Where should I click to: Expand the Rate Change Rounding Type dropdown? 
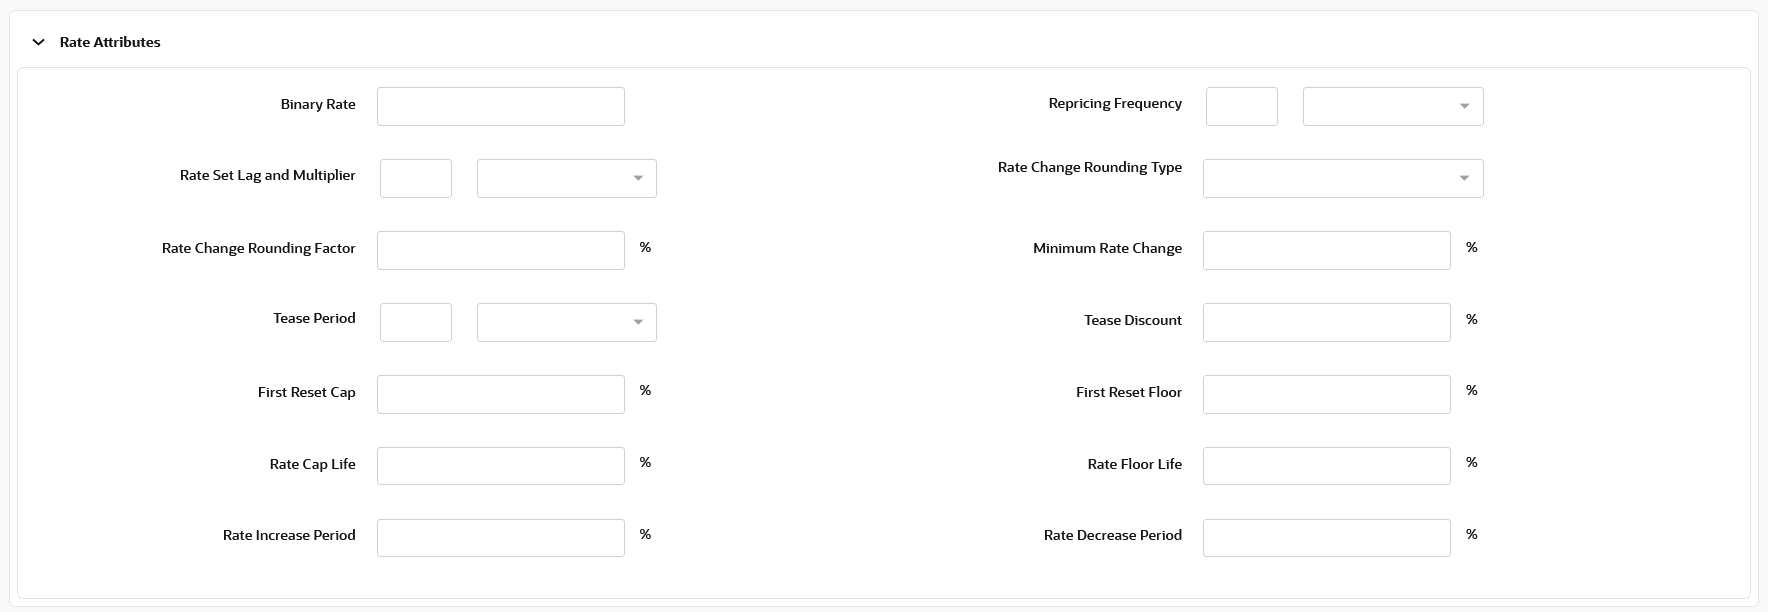pos(1342,179)
